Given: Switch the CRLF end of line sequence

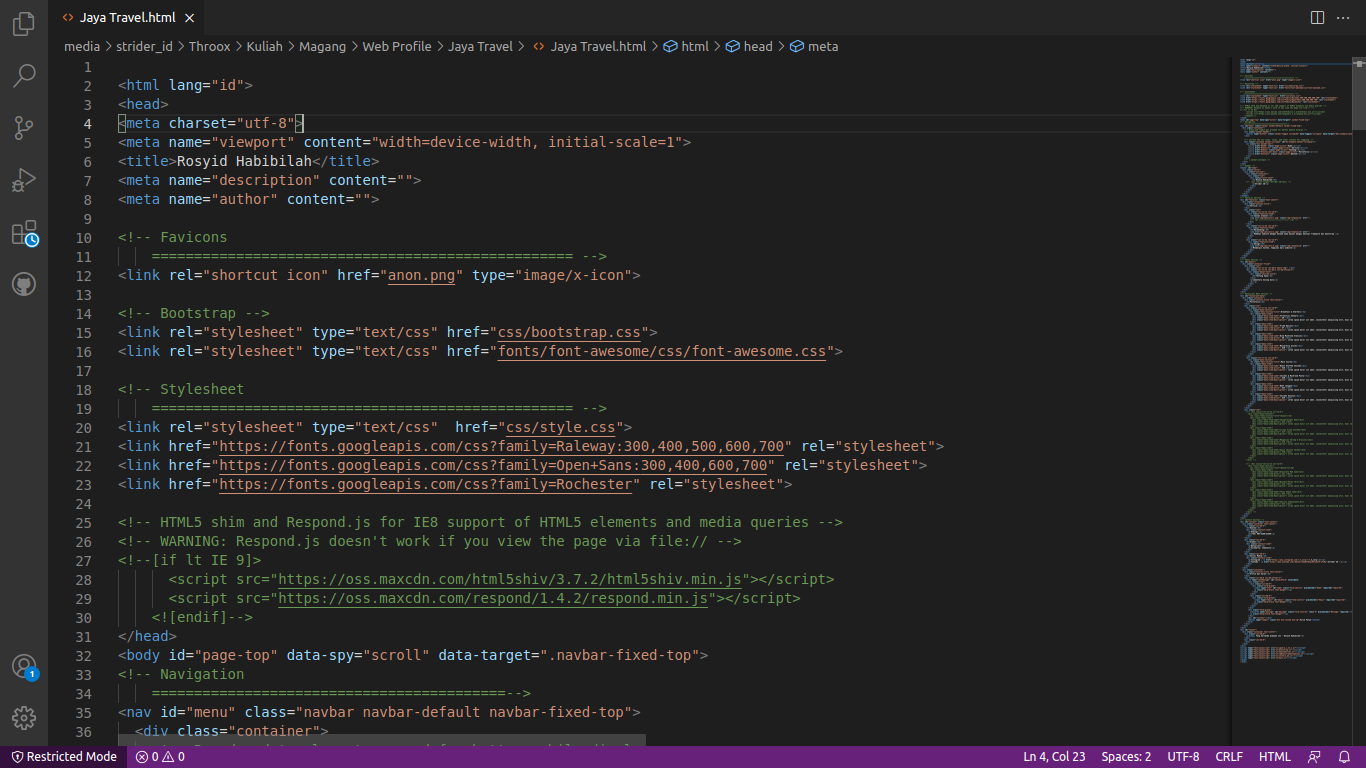Looking at the screenshot, I should 1229,757.
